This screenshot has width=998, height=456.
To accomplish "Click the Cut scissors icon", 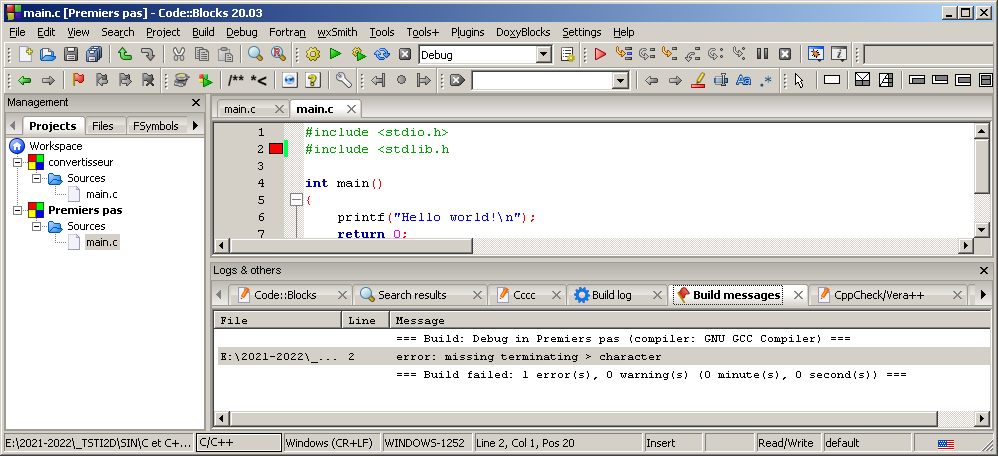I will click(179, 55).
